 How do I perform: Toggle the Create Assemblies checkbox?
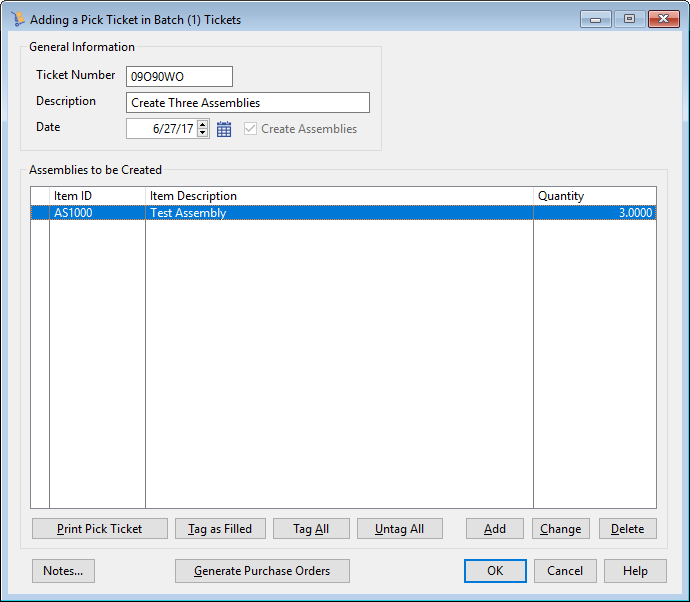click(x=249, y=129)
